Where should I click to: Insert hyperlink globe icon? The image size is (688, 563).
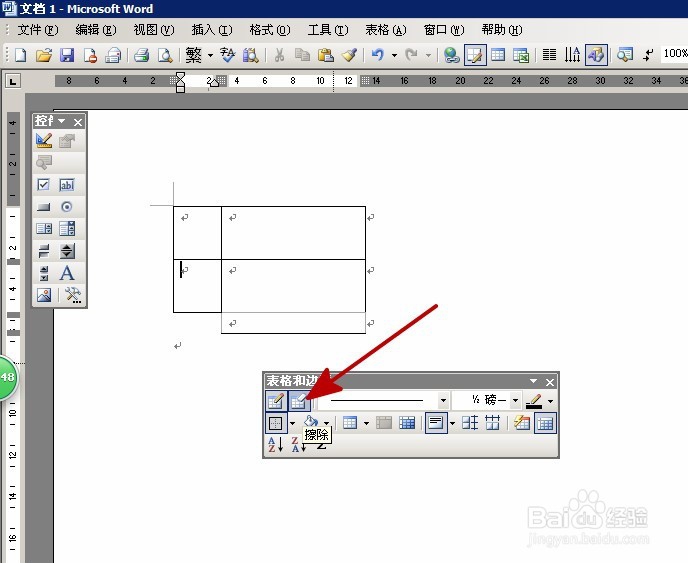452,55
